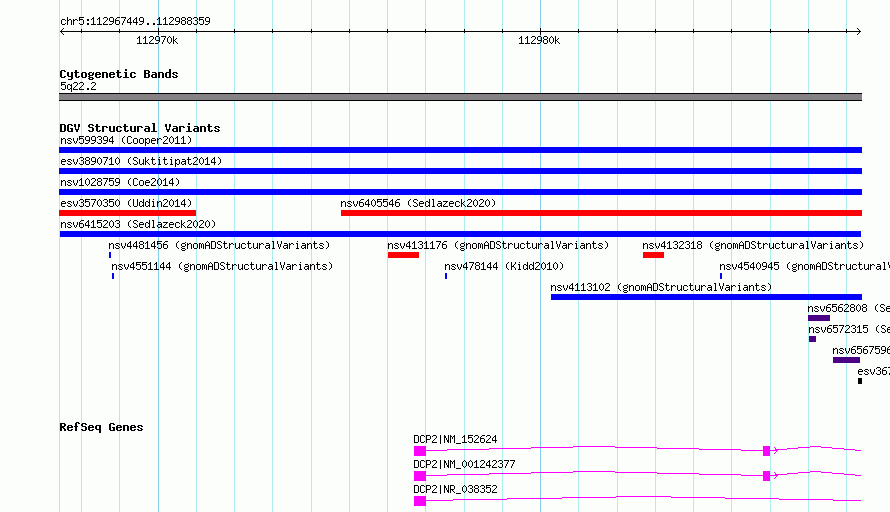Select the nsv6415203 (Sedlazeck2020) blue bar
This screenshot has height=512, width=890.
pyautogui.click(x=460, y=234)
